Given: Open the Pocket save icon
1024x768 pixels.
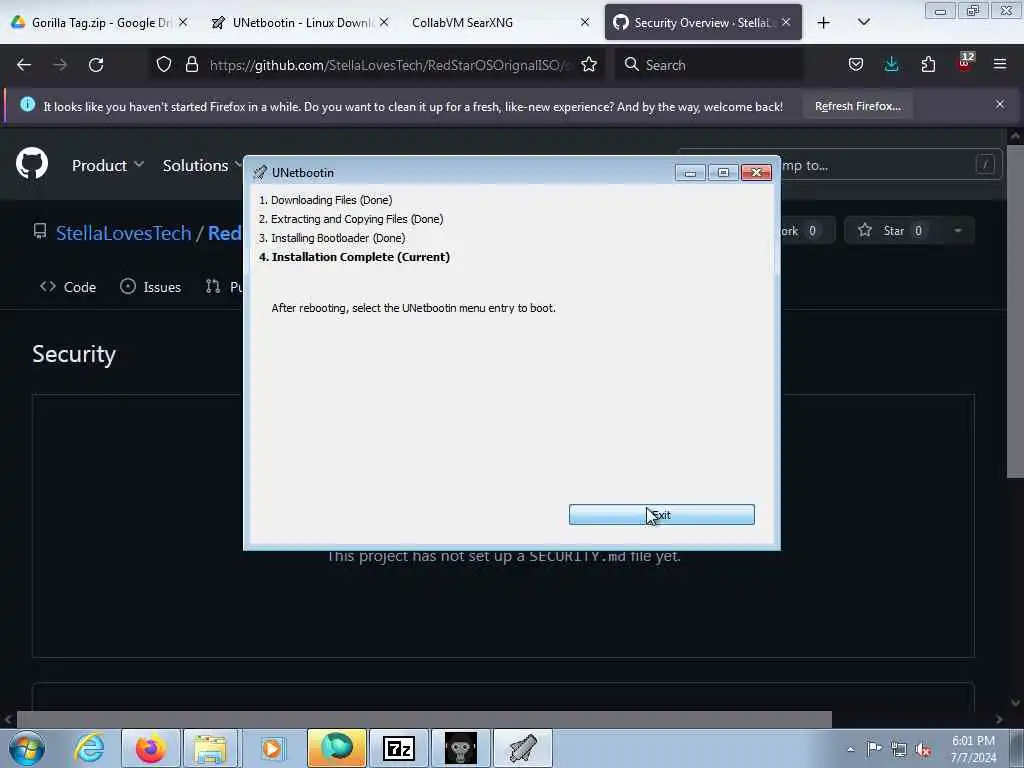Looking at the screenshot, I should (x=856, y=65).
